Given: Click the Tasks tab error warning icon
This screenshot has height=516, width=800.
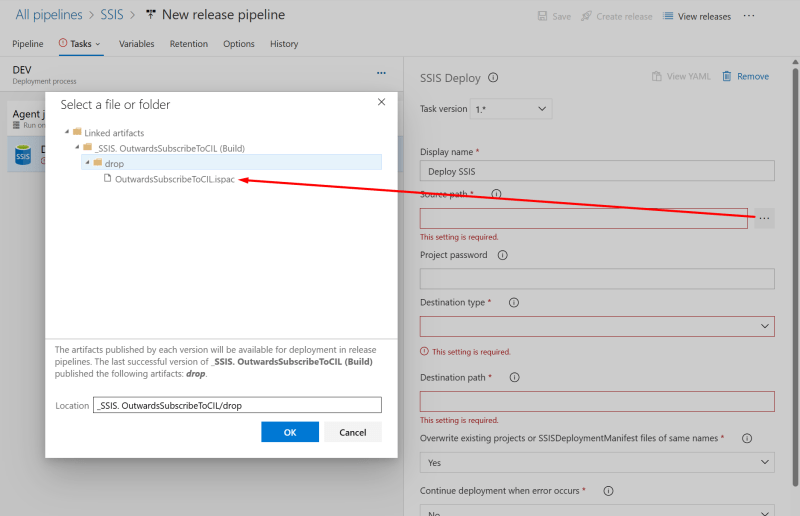Looking at the screenshot, I should (x=63, y=43).
